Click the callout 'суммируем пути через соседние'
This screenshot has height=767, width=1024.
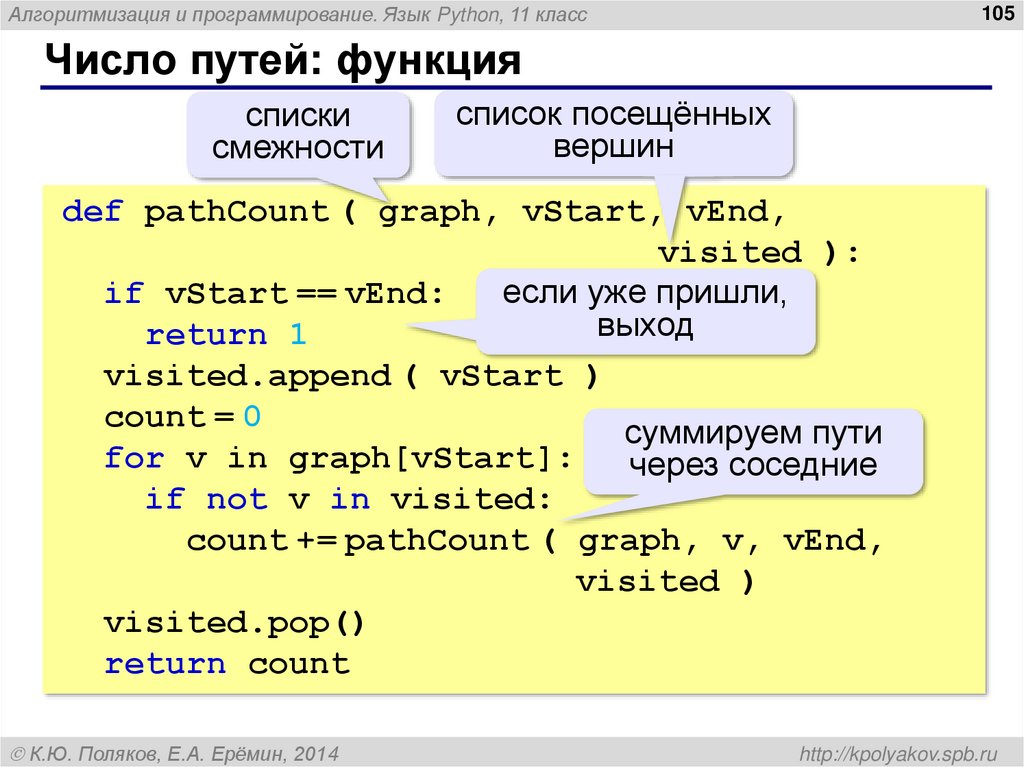753,450
